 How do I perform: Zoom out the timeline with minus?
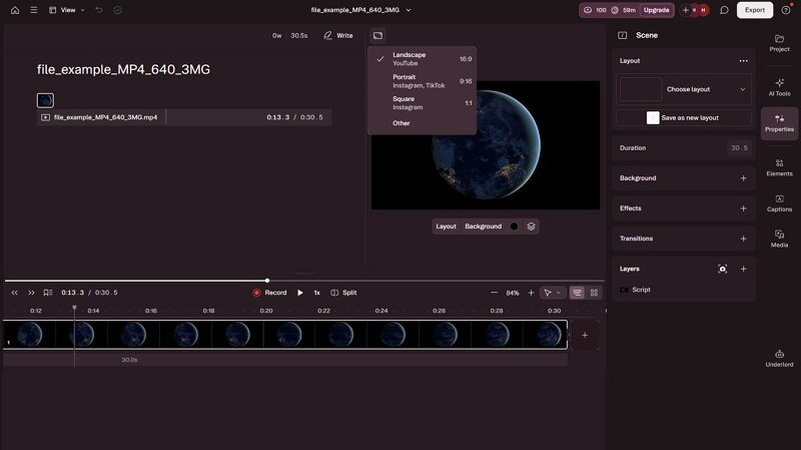tap(494, 293)
